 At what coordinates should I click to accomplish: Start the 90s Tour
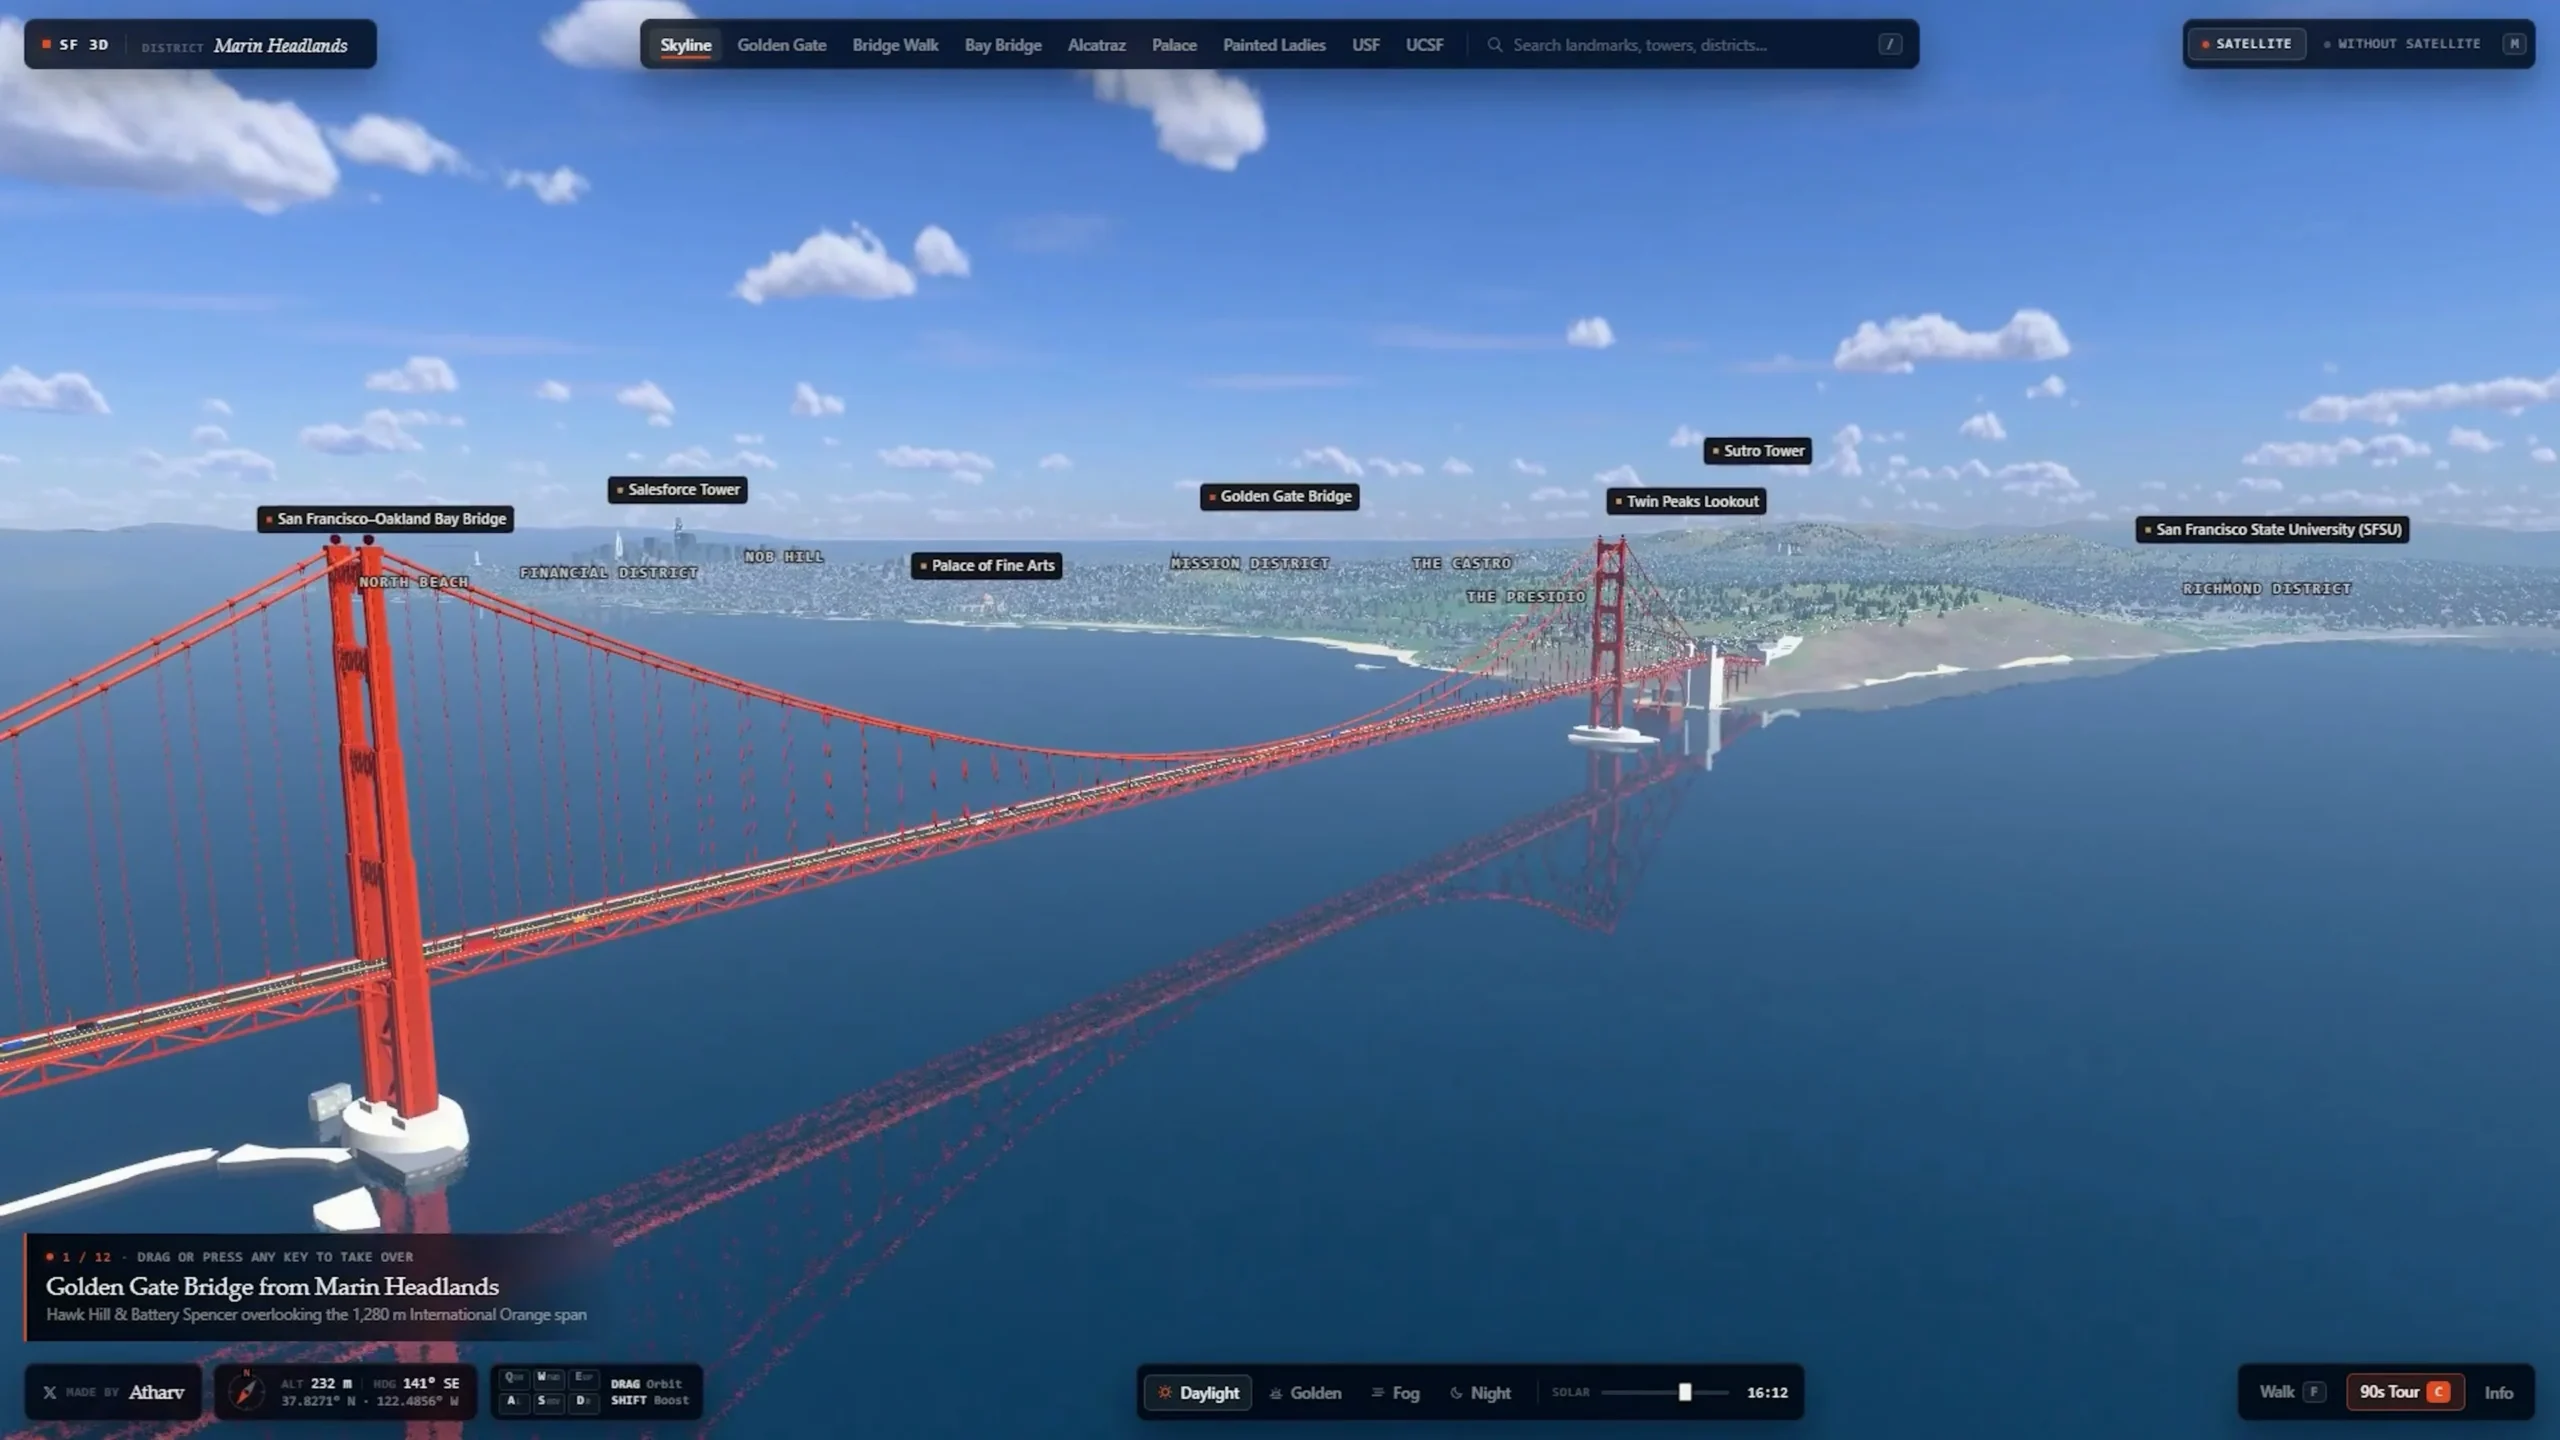2404,1392
